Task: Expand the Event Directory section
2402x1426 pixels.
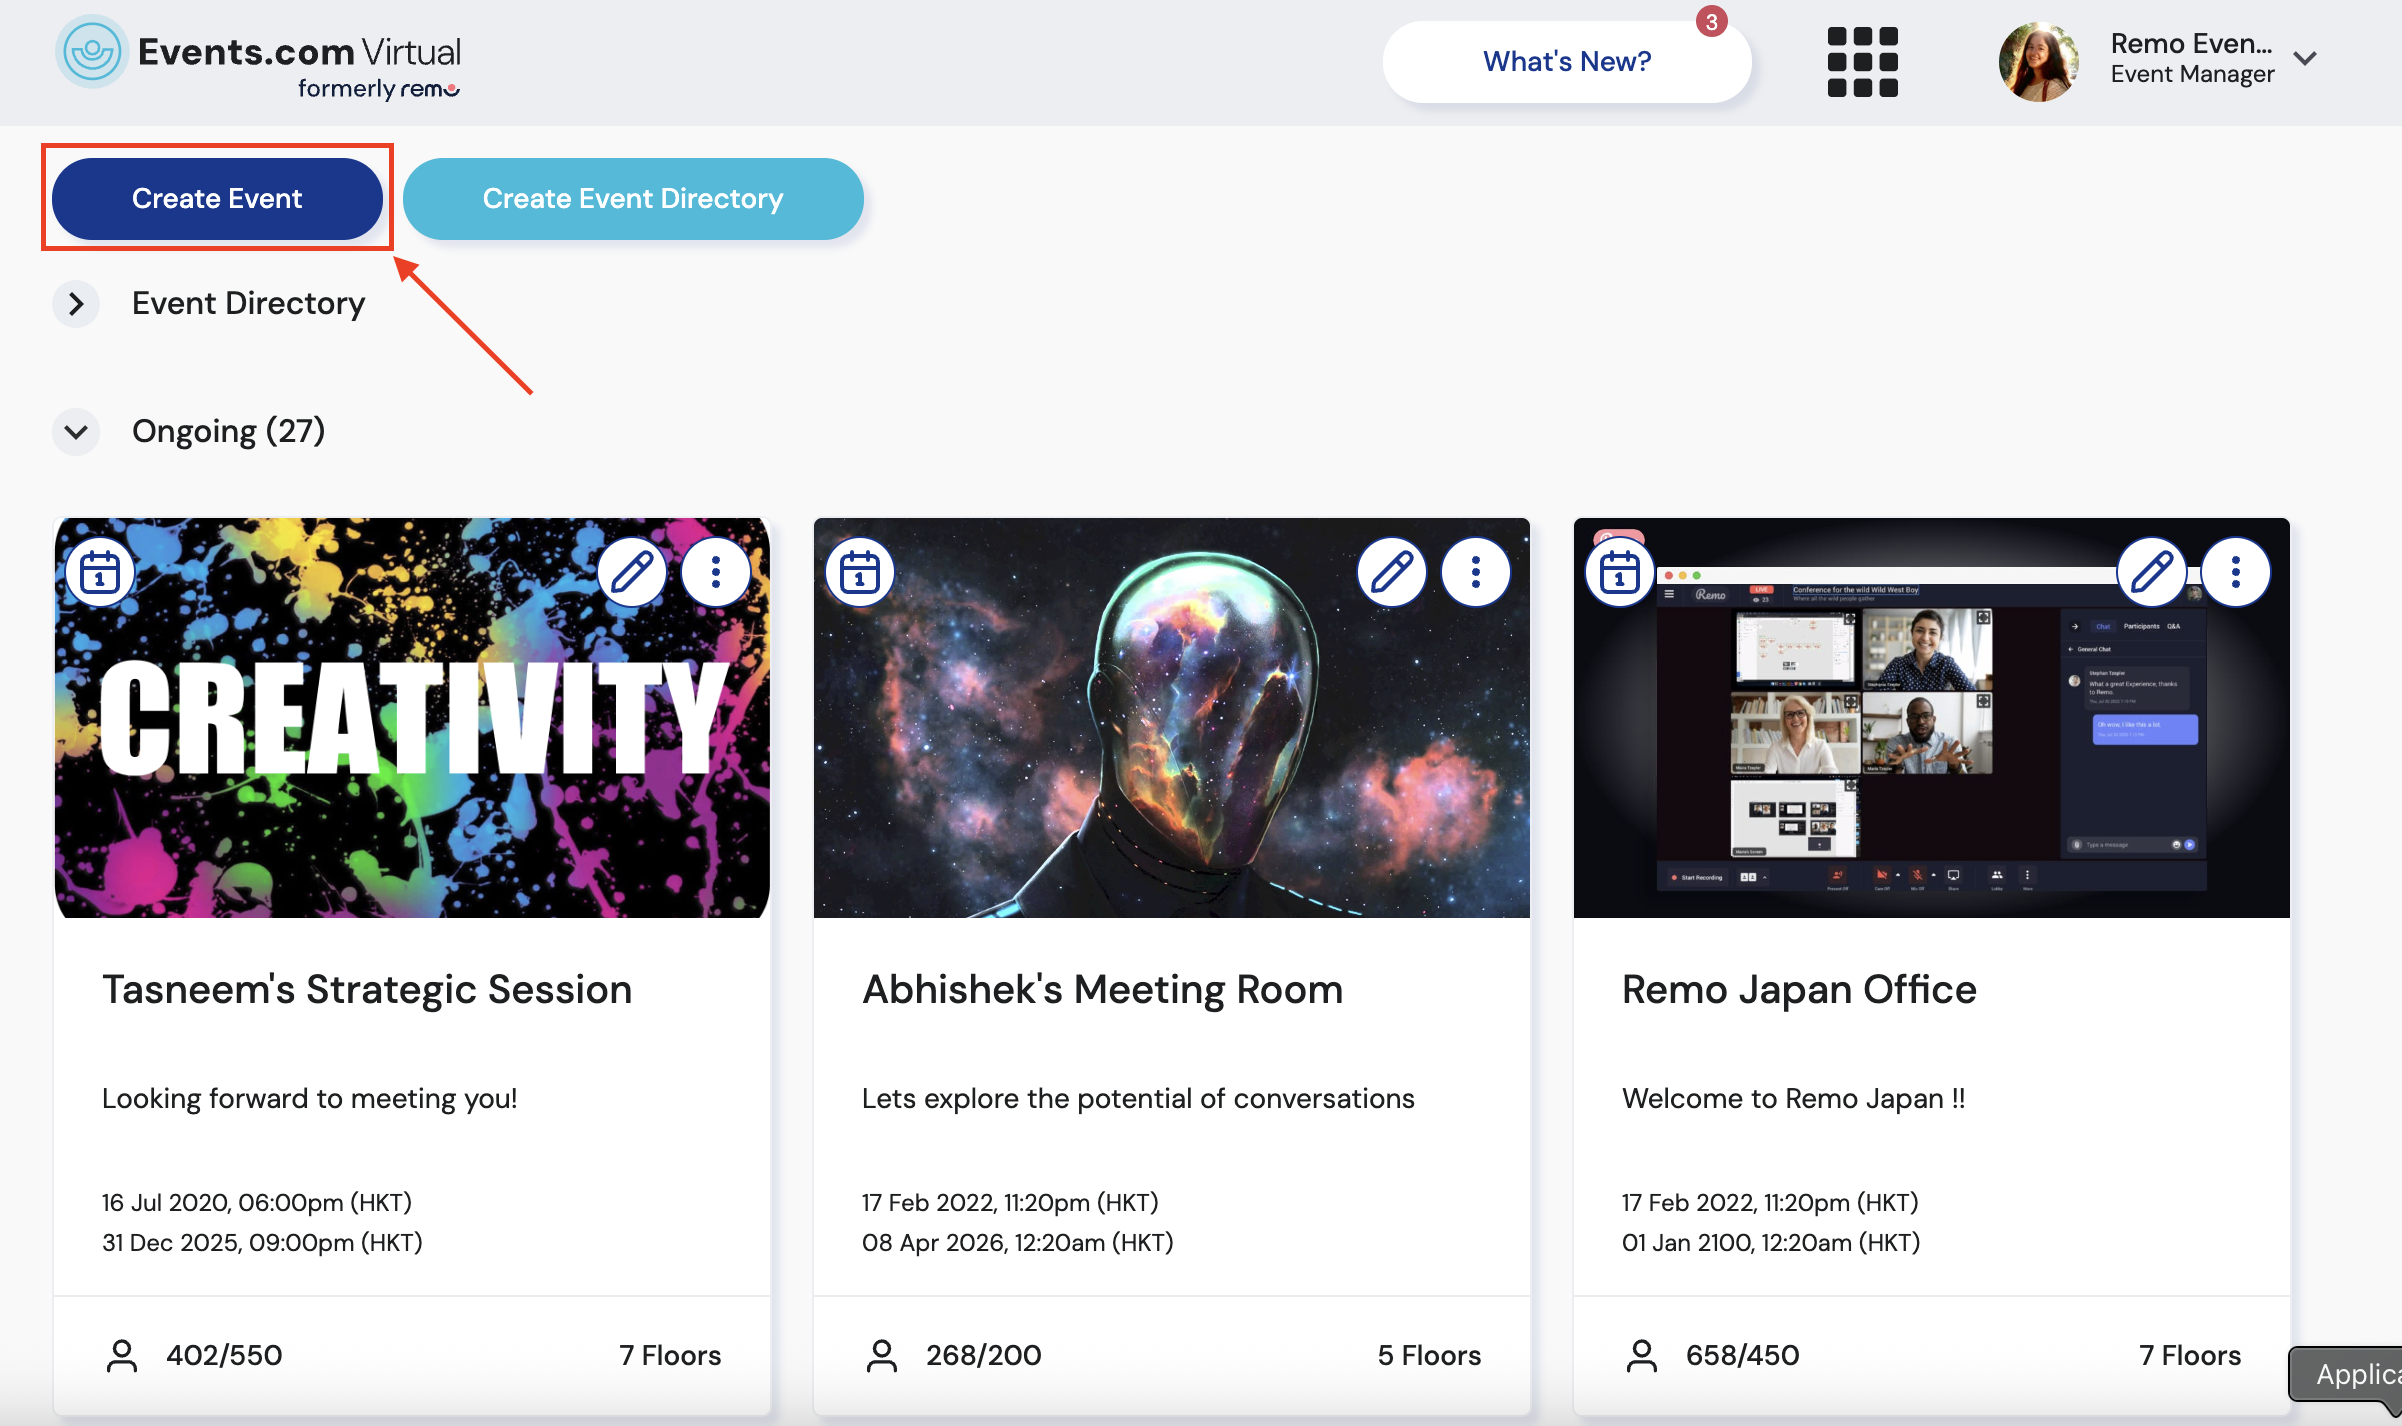Action: pyautogui.click(x=76, y=304)
